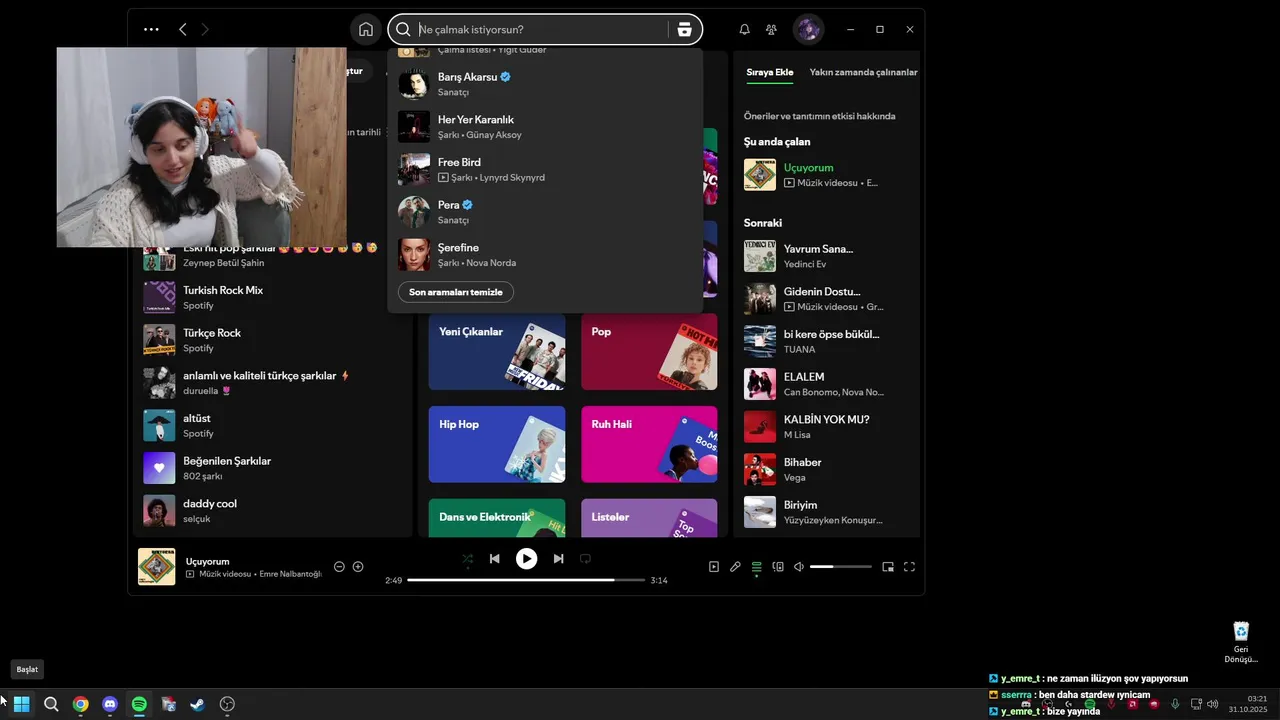Select KALBİN YOK MU? in queue

(x=828, y=427)
